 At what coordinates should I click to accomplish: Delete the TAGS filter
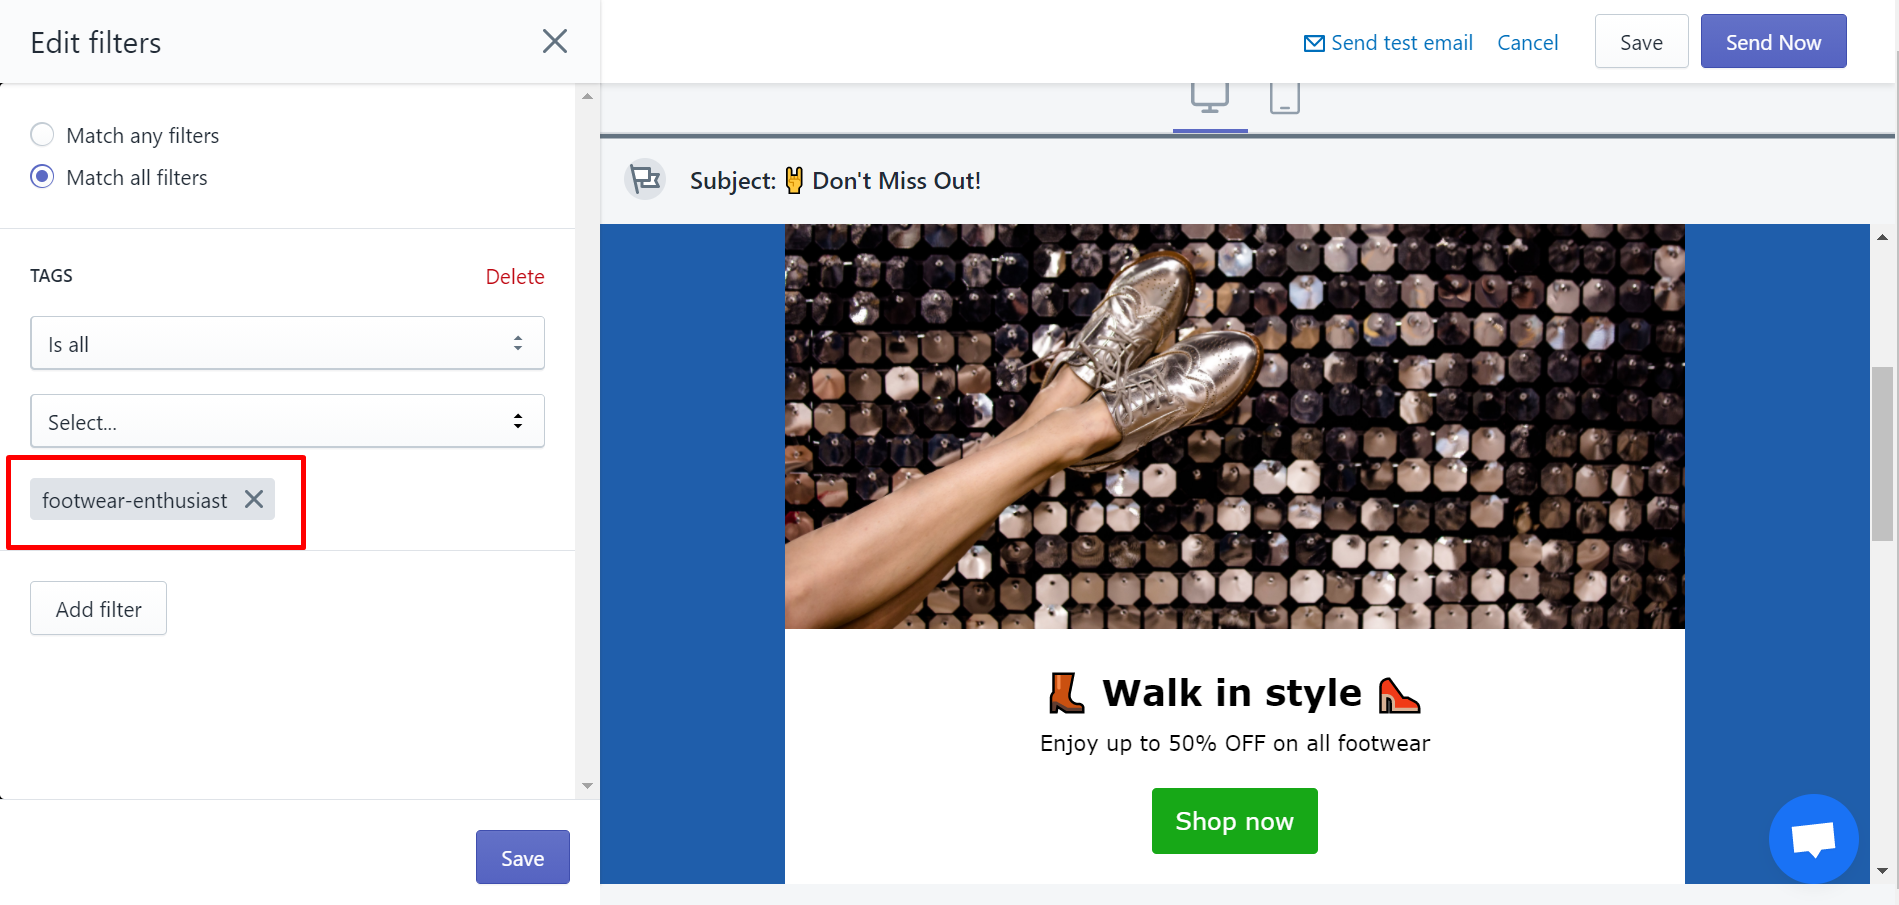coord(515,277)
